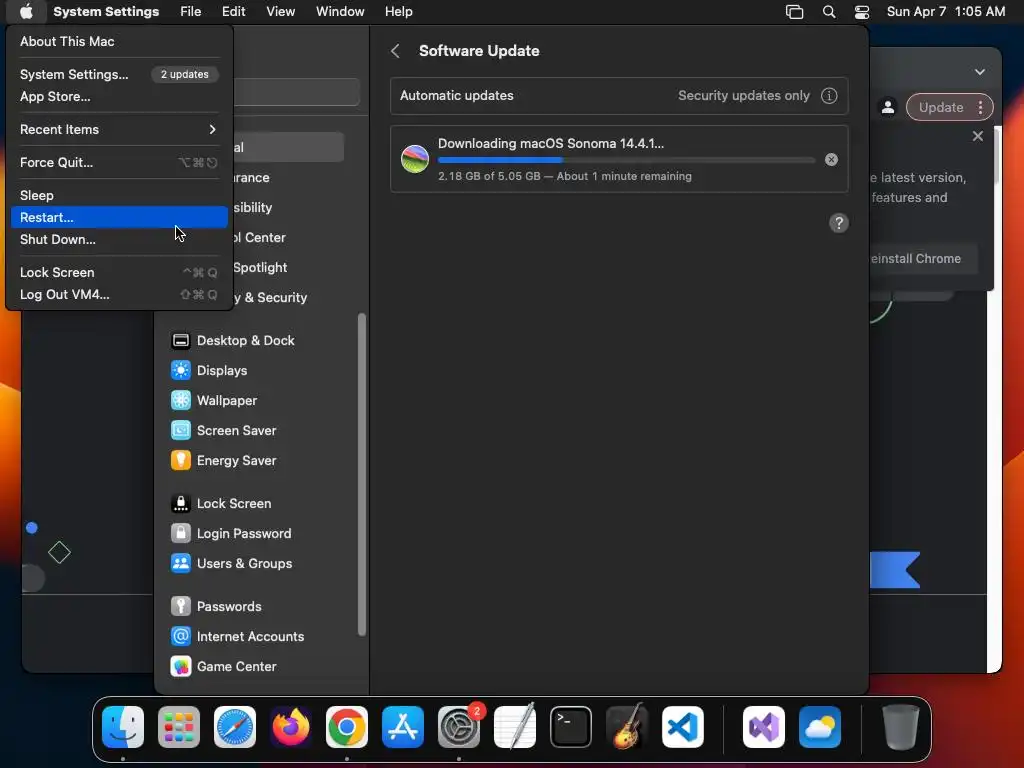
Task: Choose Shut Down… menu entry
Action: click(x=119, y=240)
